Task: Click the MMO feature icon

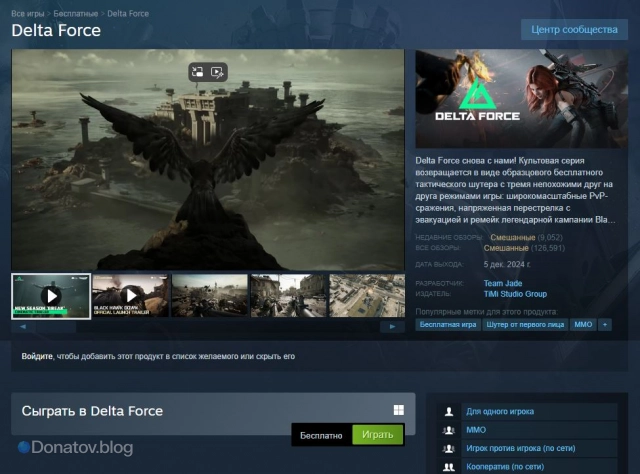Action: (x=449, y=430)
